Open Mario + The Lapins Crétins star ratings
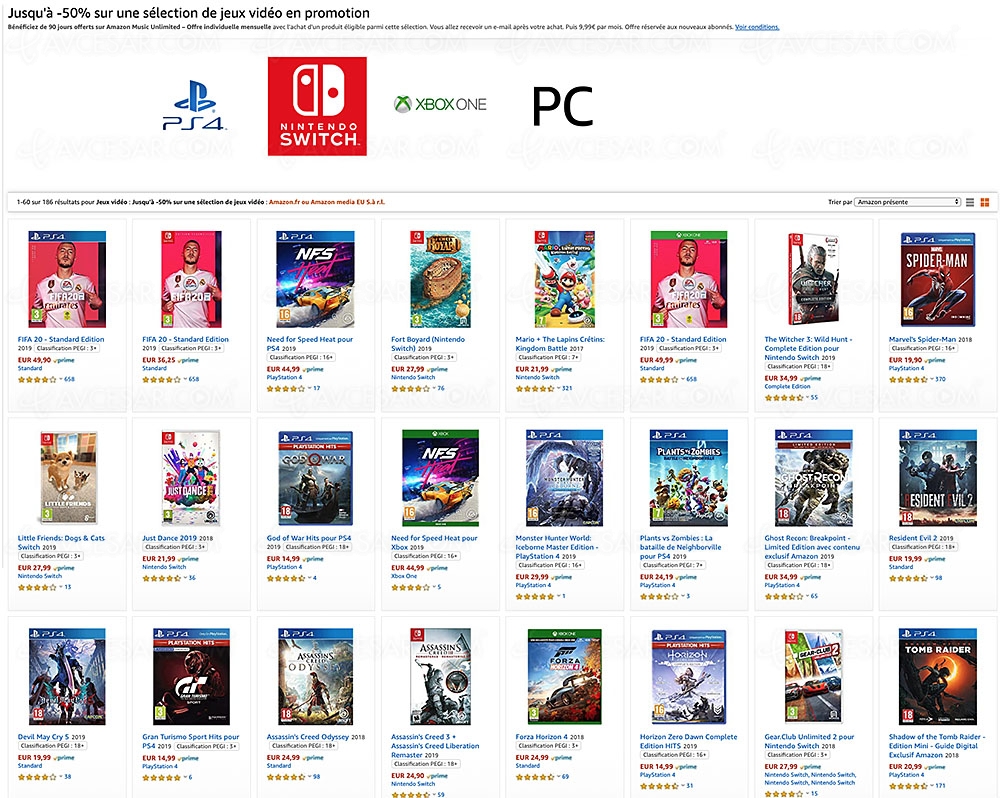1000x798 pixels. point(537,387)
